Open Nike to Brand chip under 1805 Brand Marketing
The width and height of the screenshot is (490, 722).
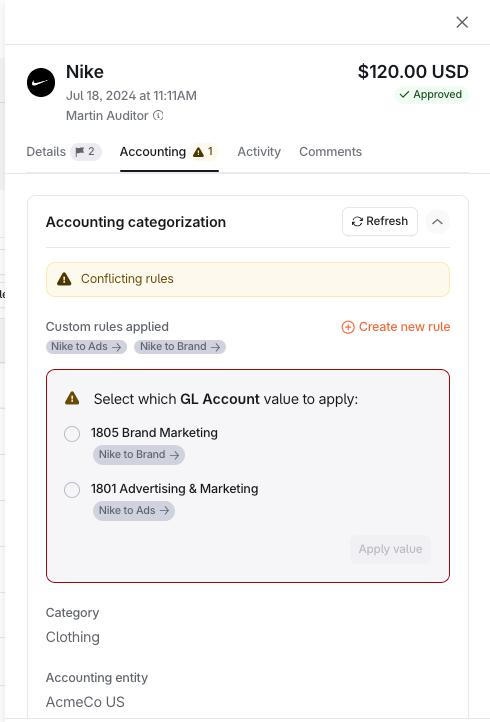coord(139,454)
